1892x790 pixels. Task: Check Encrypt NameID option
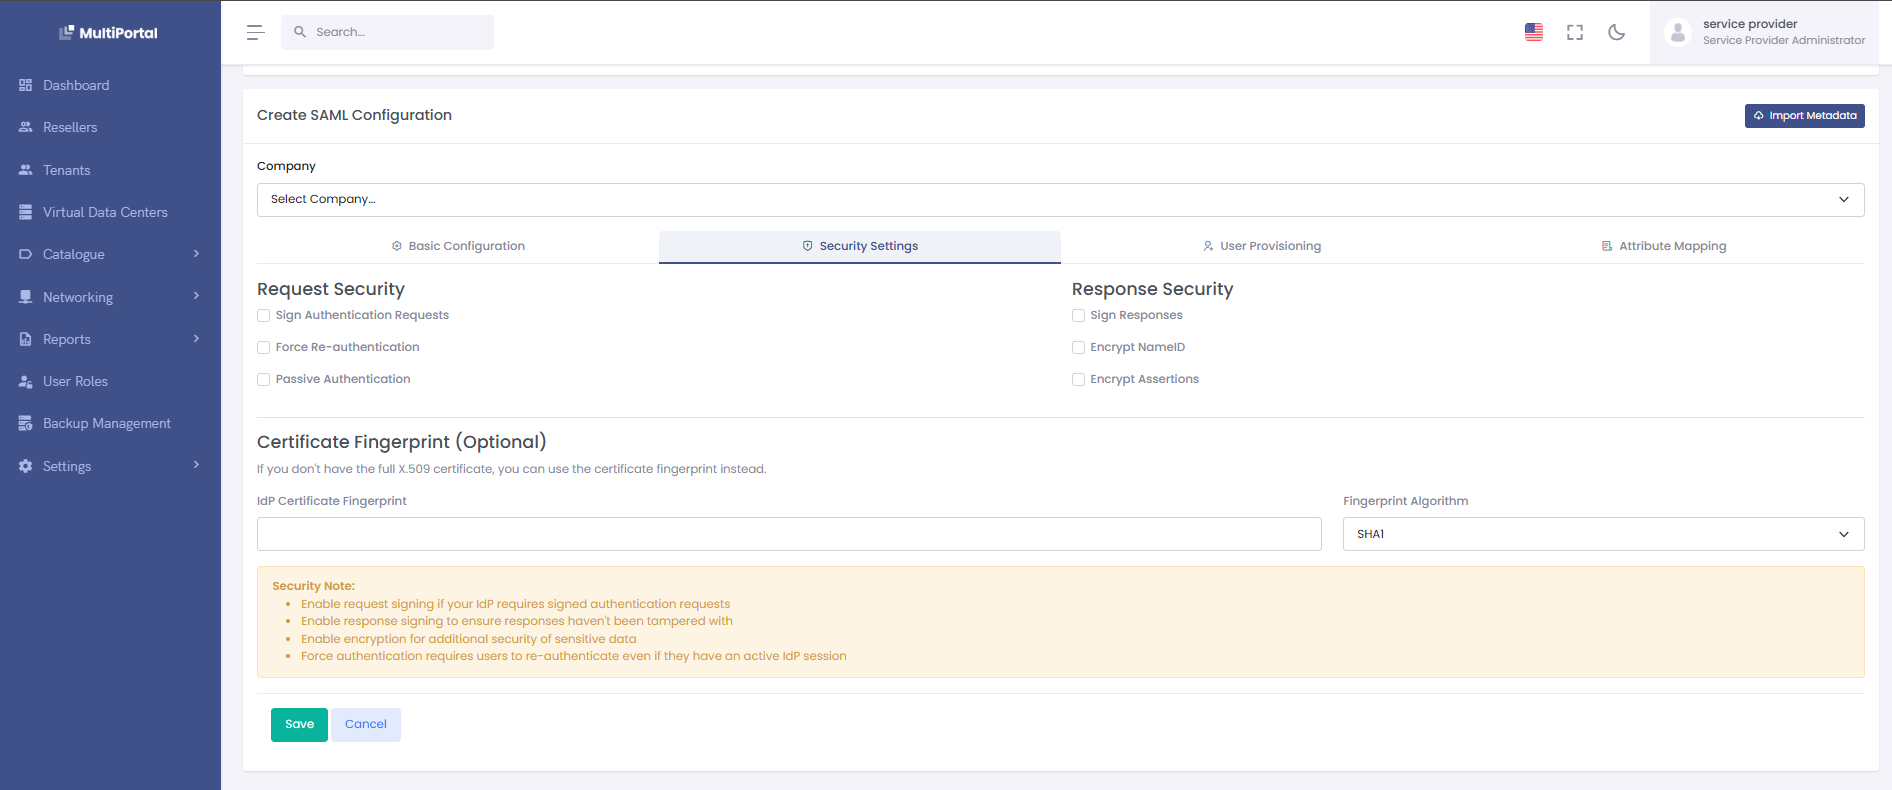pos(1078,347)
